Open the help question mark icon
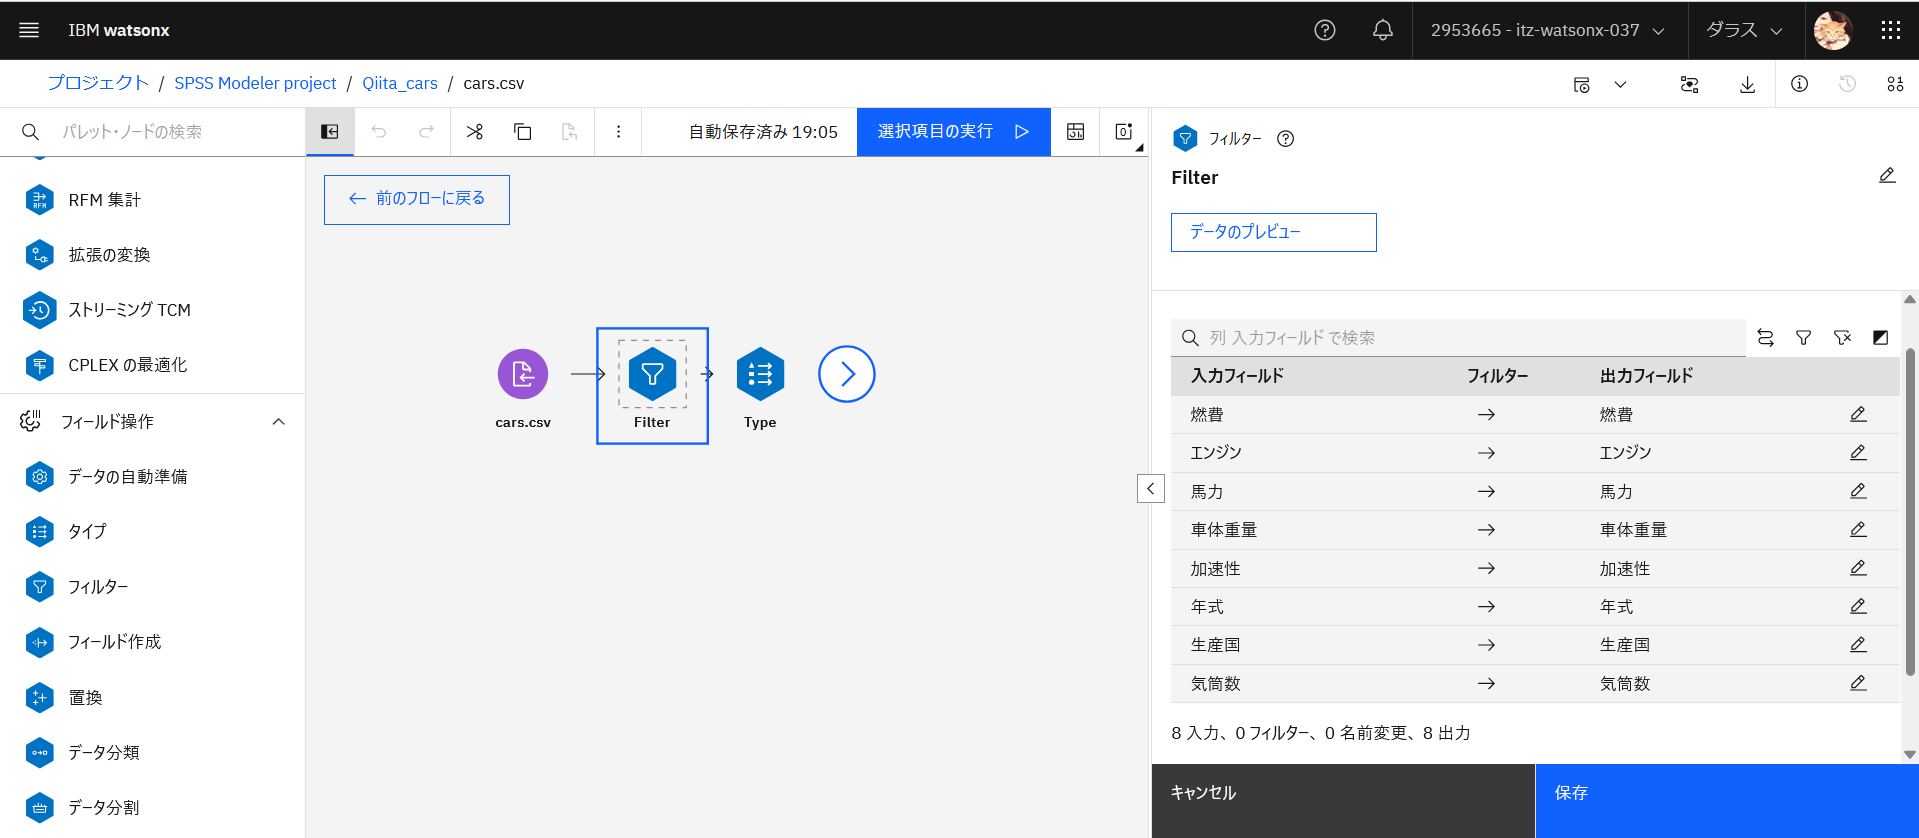The image size is (1919, 838). coord(1325,30)
